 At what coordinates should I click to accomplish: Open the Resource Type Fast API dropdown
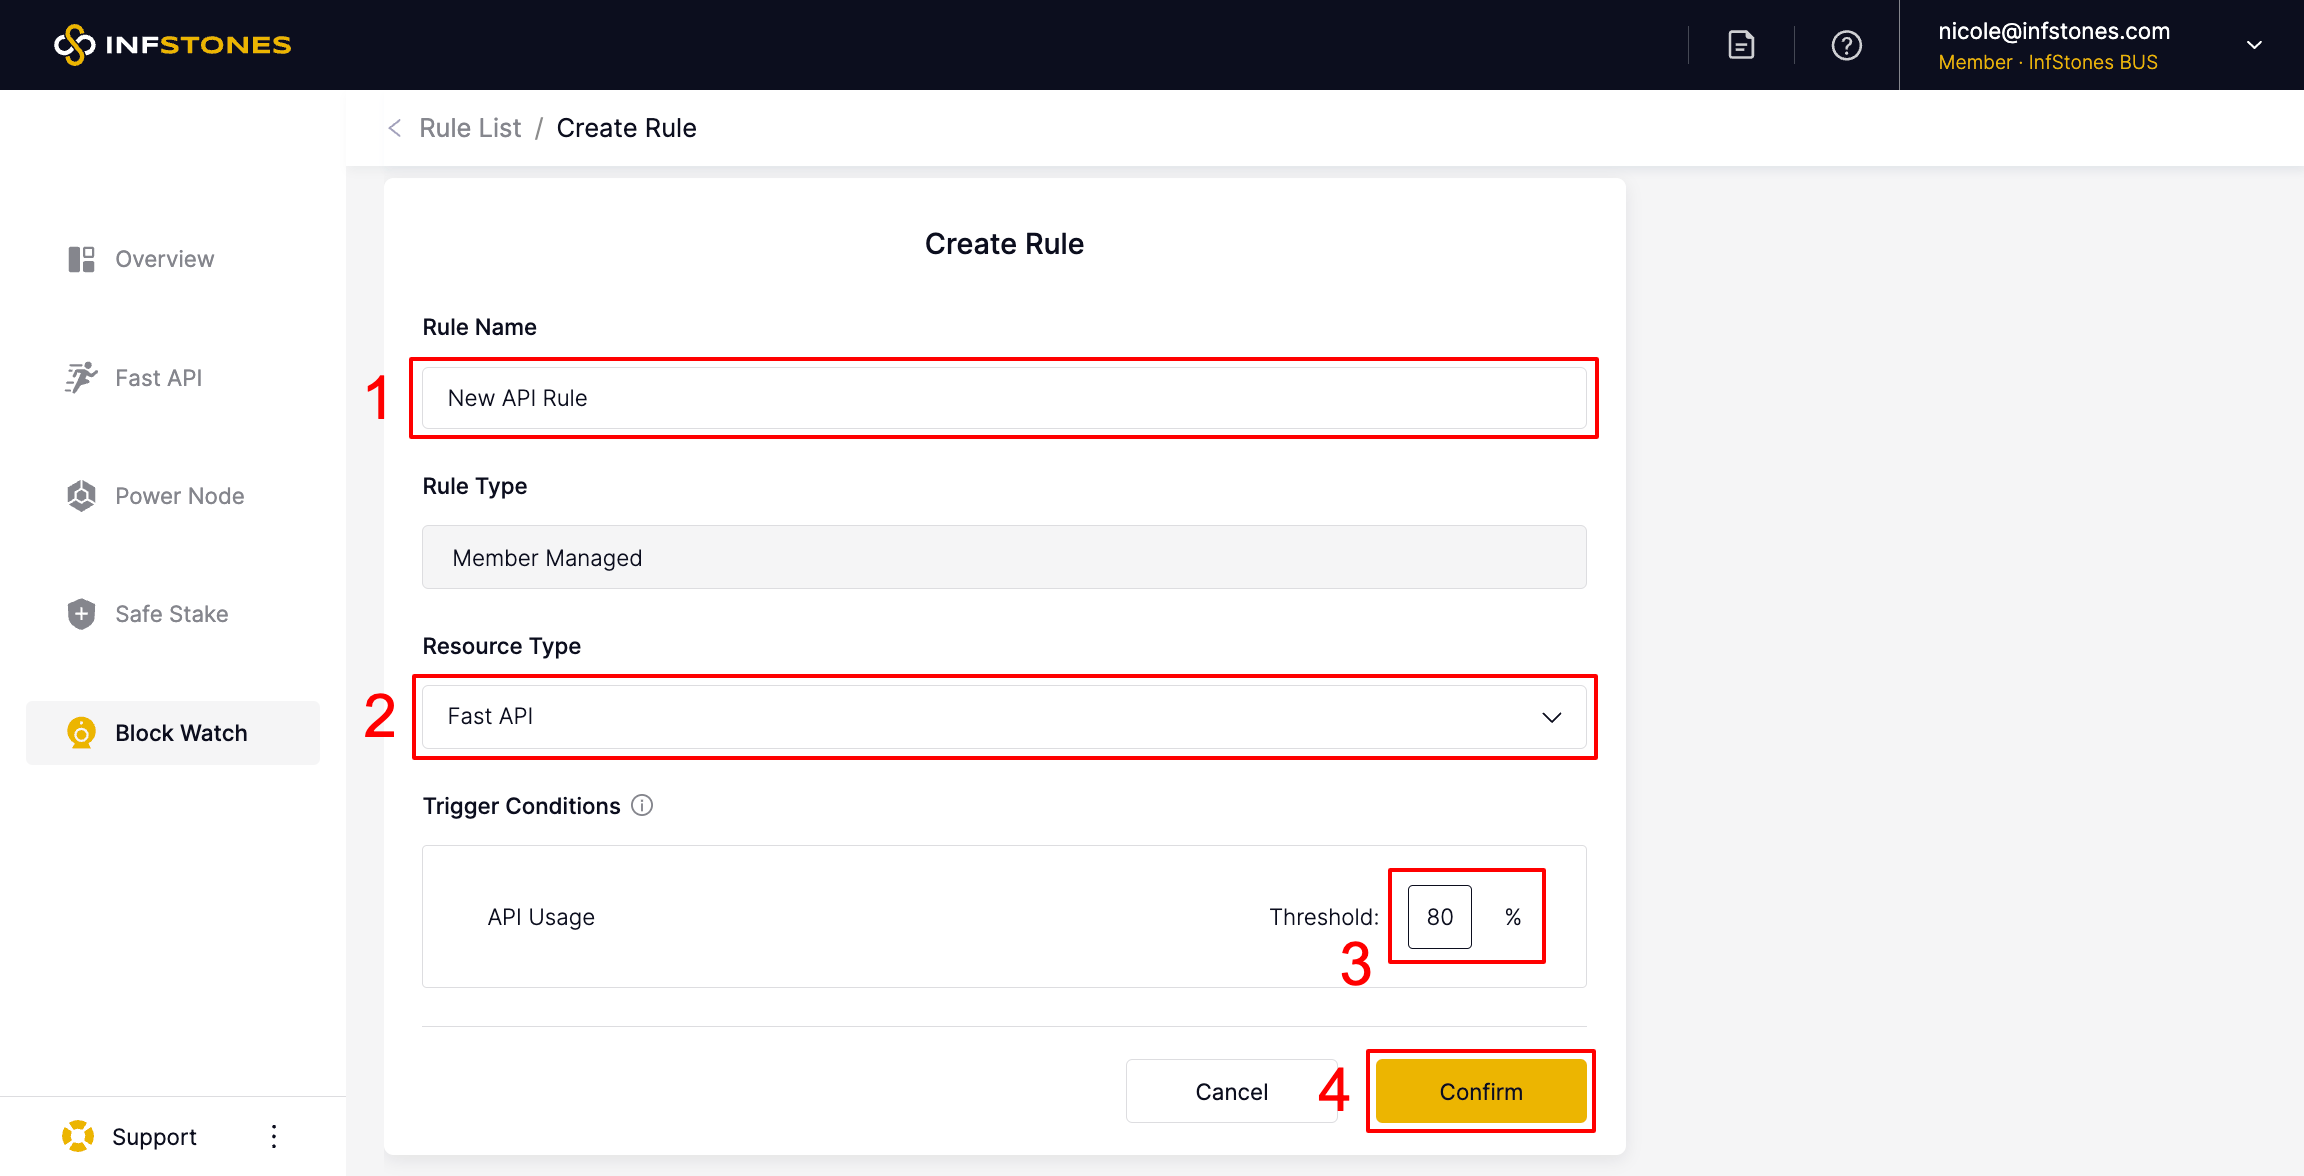tap(1003, 717)
